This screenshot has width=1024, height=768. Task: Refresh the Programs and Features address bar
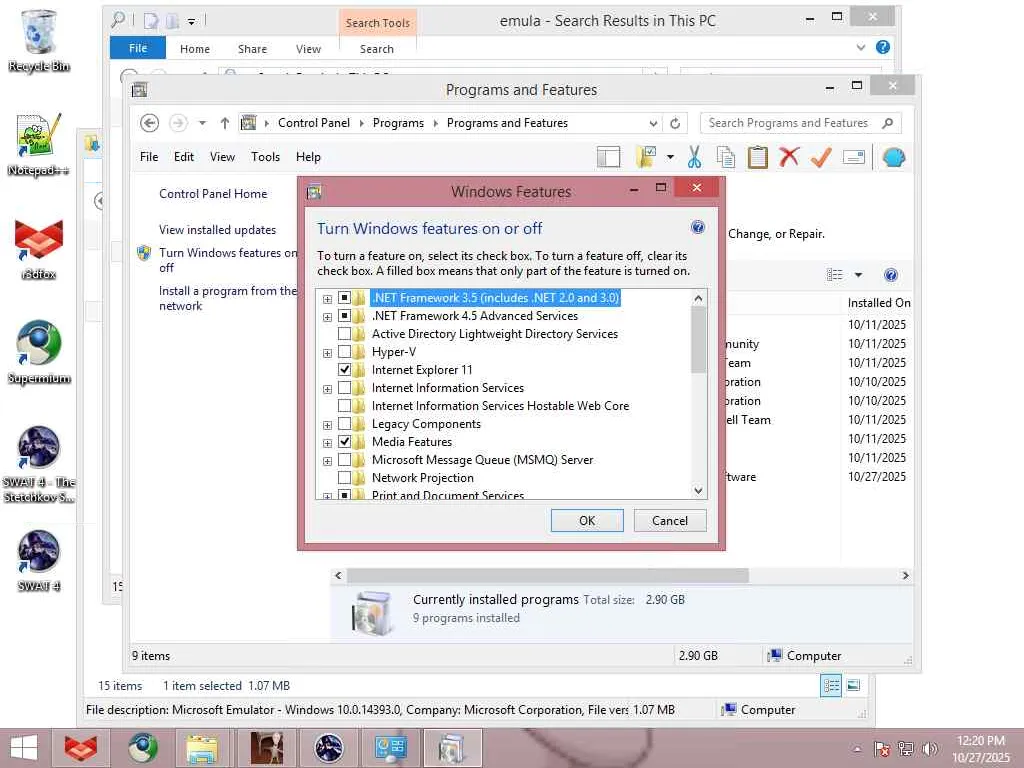tap(675, 123)
